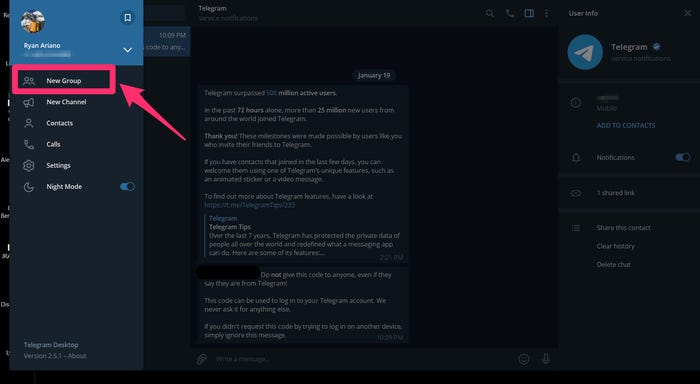Click the Calls phone icon
This screenshot has height=384, width=700.
[x=29, y=144]
